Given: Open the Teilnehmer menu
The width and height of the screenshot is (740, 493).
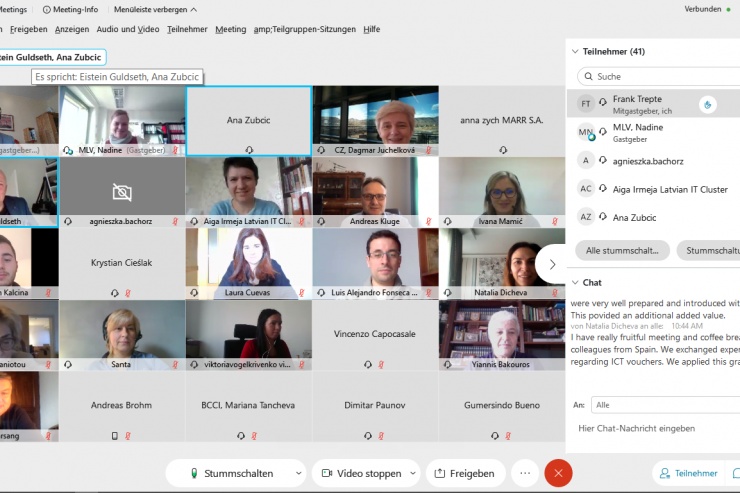Looking at the screenshot, I should [187, 29].
